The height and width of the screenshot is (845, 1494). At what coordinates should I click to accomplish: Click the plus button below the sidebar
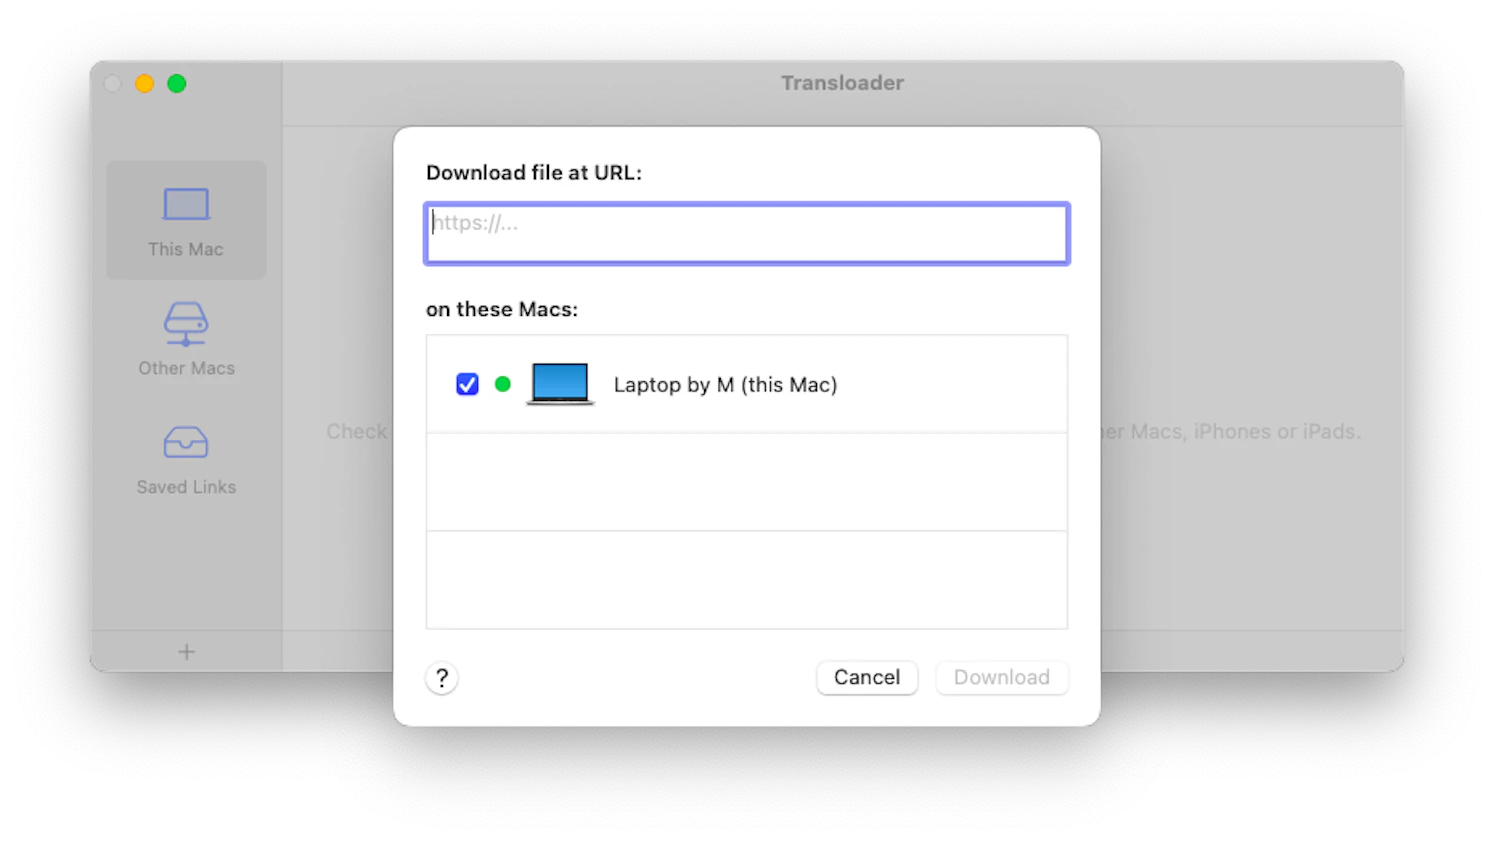pos(186,651)
